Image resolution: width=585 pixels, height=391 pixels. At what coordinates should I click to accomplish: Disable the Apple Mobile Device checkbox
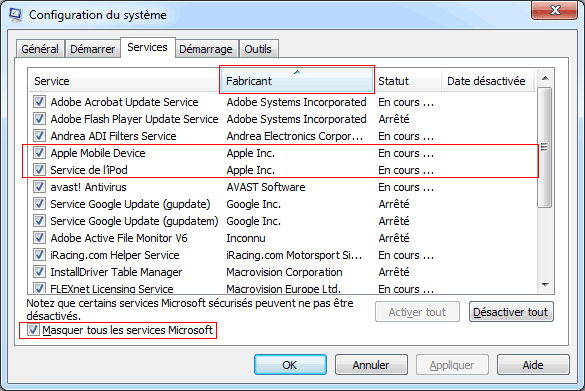[x=39, y=153]
